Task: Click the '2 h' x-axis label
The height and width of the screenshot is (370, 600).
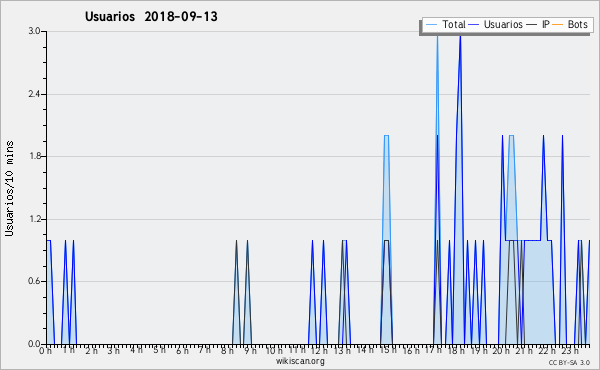Action: click(x=91, y=350)
